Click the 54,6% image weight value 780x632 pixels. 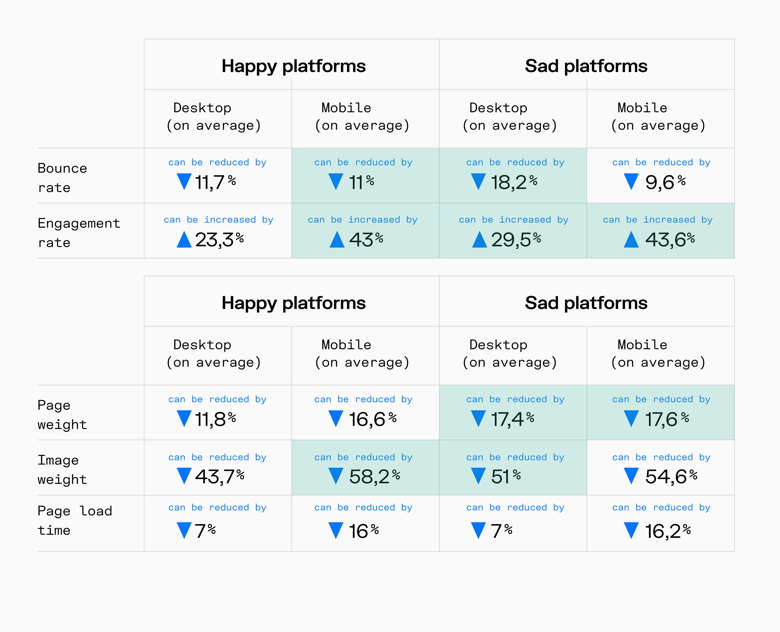click(x=671, y=477)
